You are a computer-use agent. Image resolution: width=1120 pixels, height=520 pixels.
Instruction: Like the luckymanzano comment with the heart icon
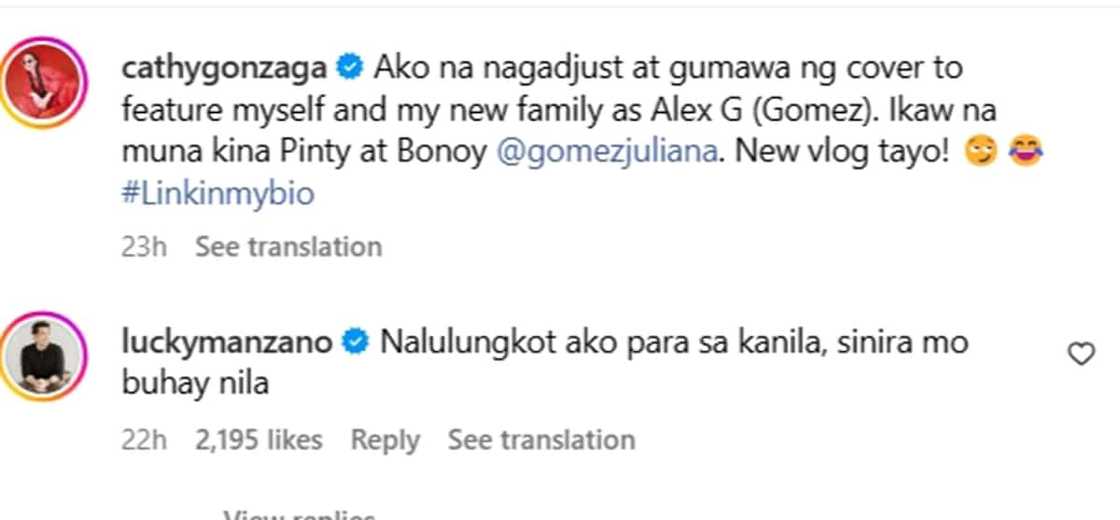pos(1081,353)
